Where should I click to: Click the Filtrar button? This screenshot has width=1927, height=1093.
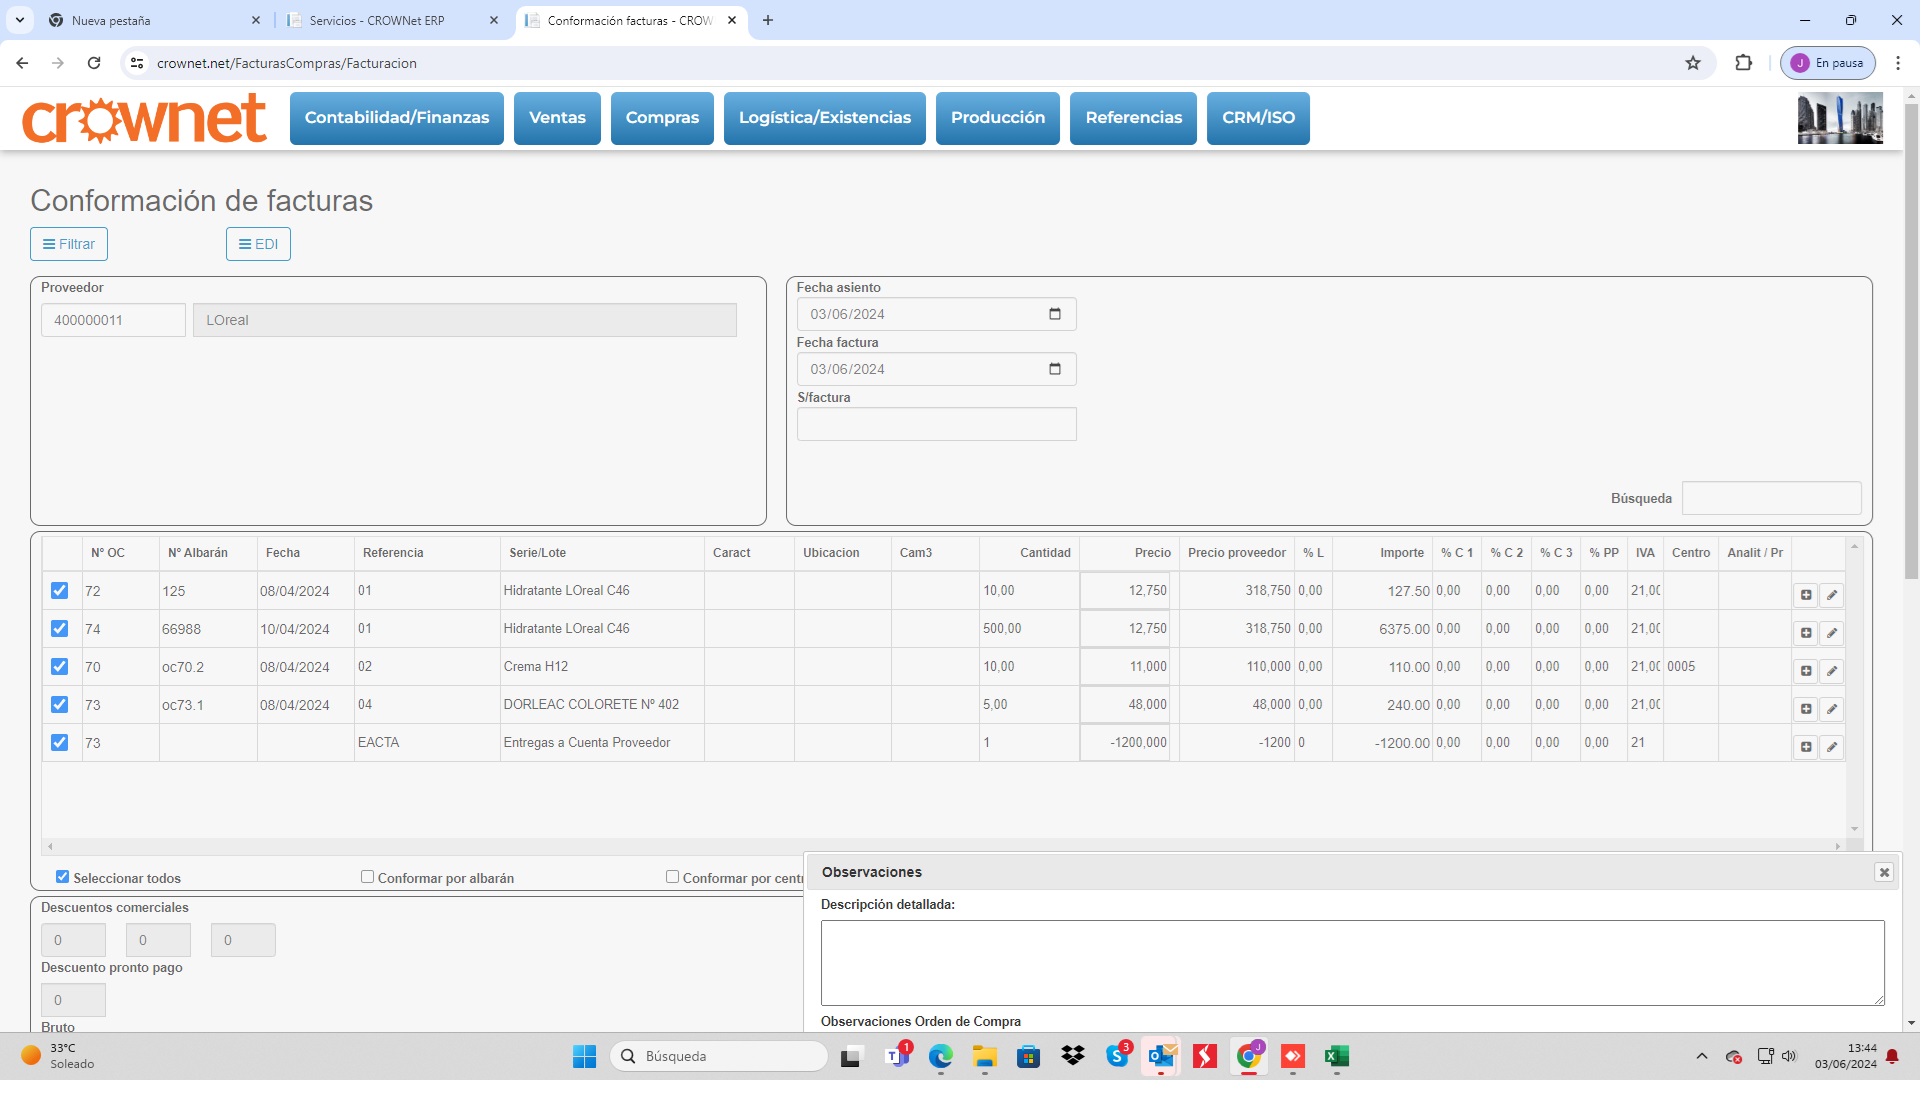tap(69, 245)
